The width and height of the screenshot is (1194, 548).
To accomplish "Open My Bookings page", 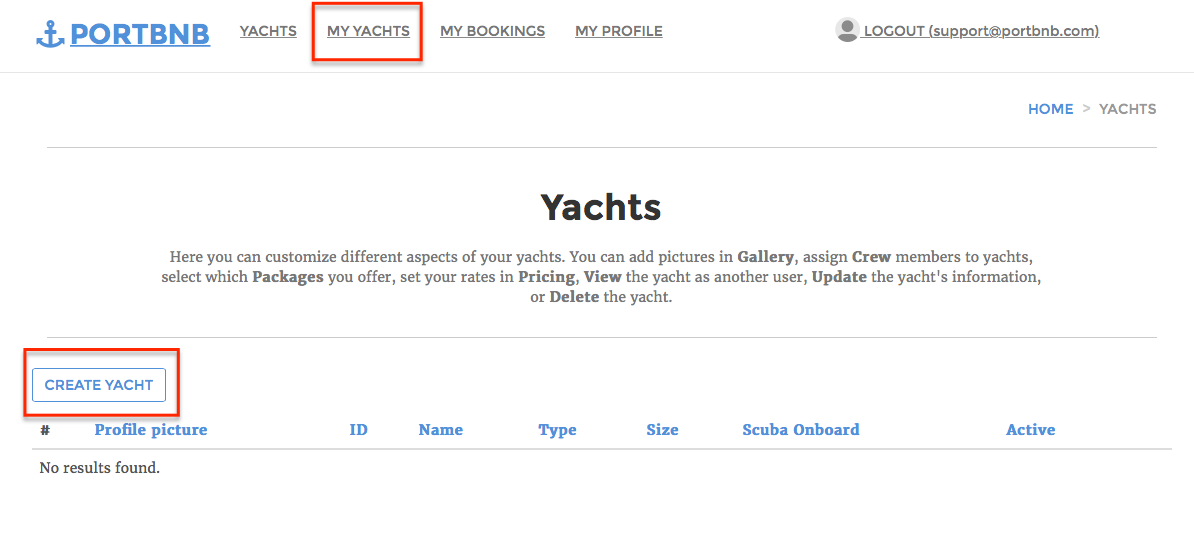I will click(492, 31).
